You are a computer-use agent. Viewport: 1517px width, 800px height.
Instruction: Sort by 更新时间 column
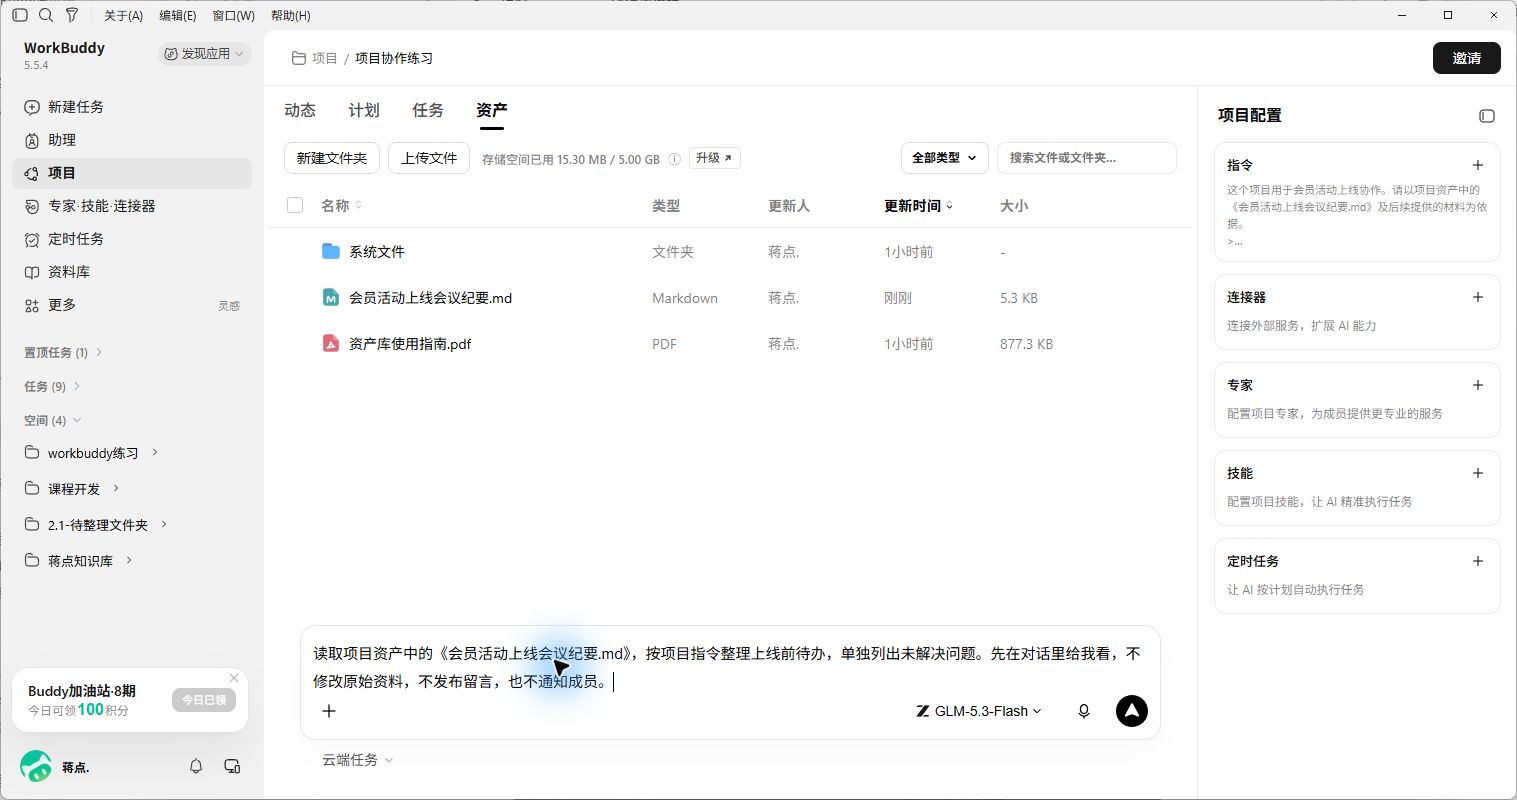[x=918, y=206]
